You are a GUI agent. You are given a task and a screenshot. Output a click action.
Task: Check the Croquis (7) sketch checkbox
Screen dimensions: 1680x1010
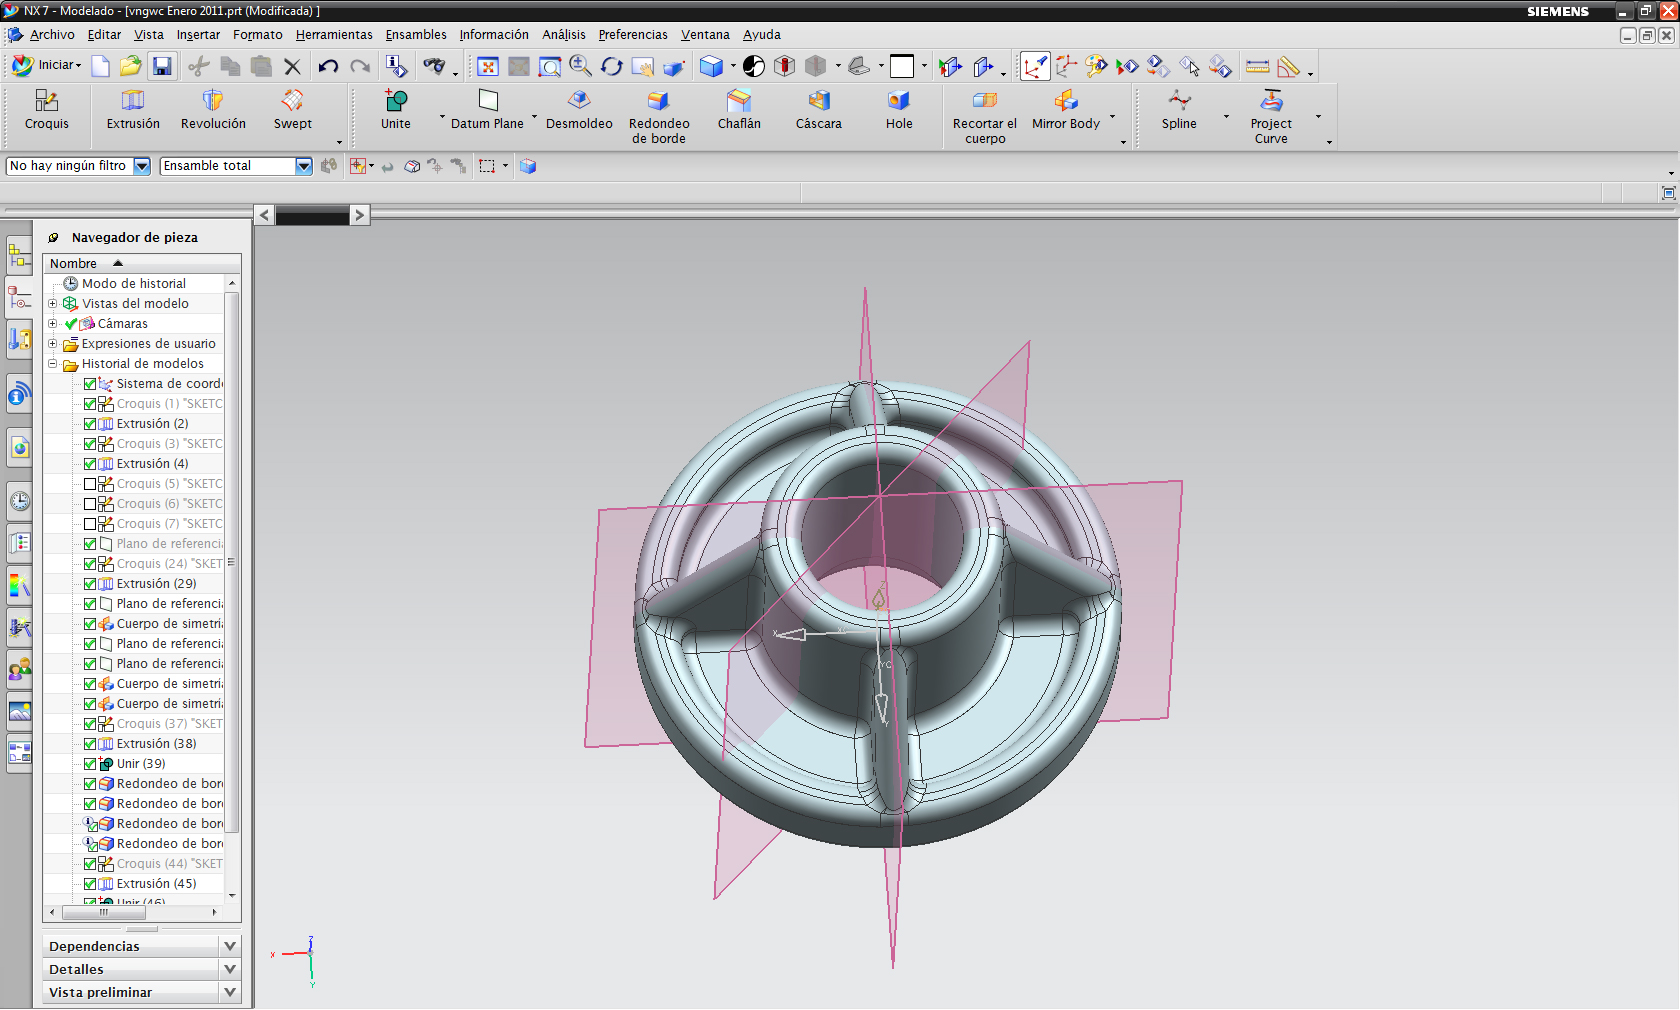click(x=90, y=524)
